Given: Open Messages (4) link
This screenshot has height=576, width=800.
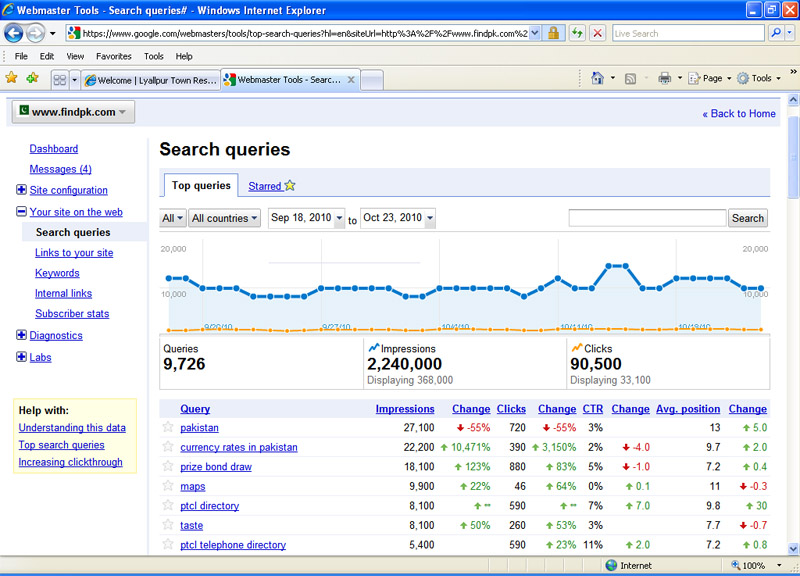Looking at the screenshot, I should (60, 169).
